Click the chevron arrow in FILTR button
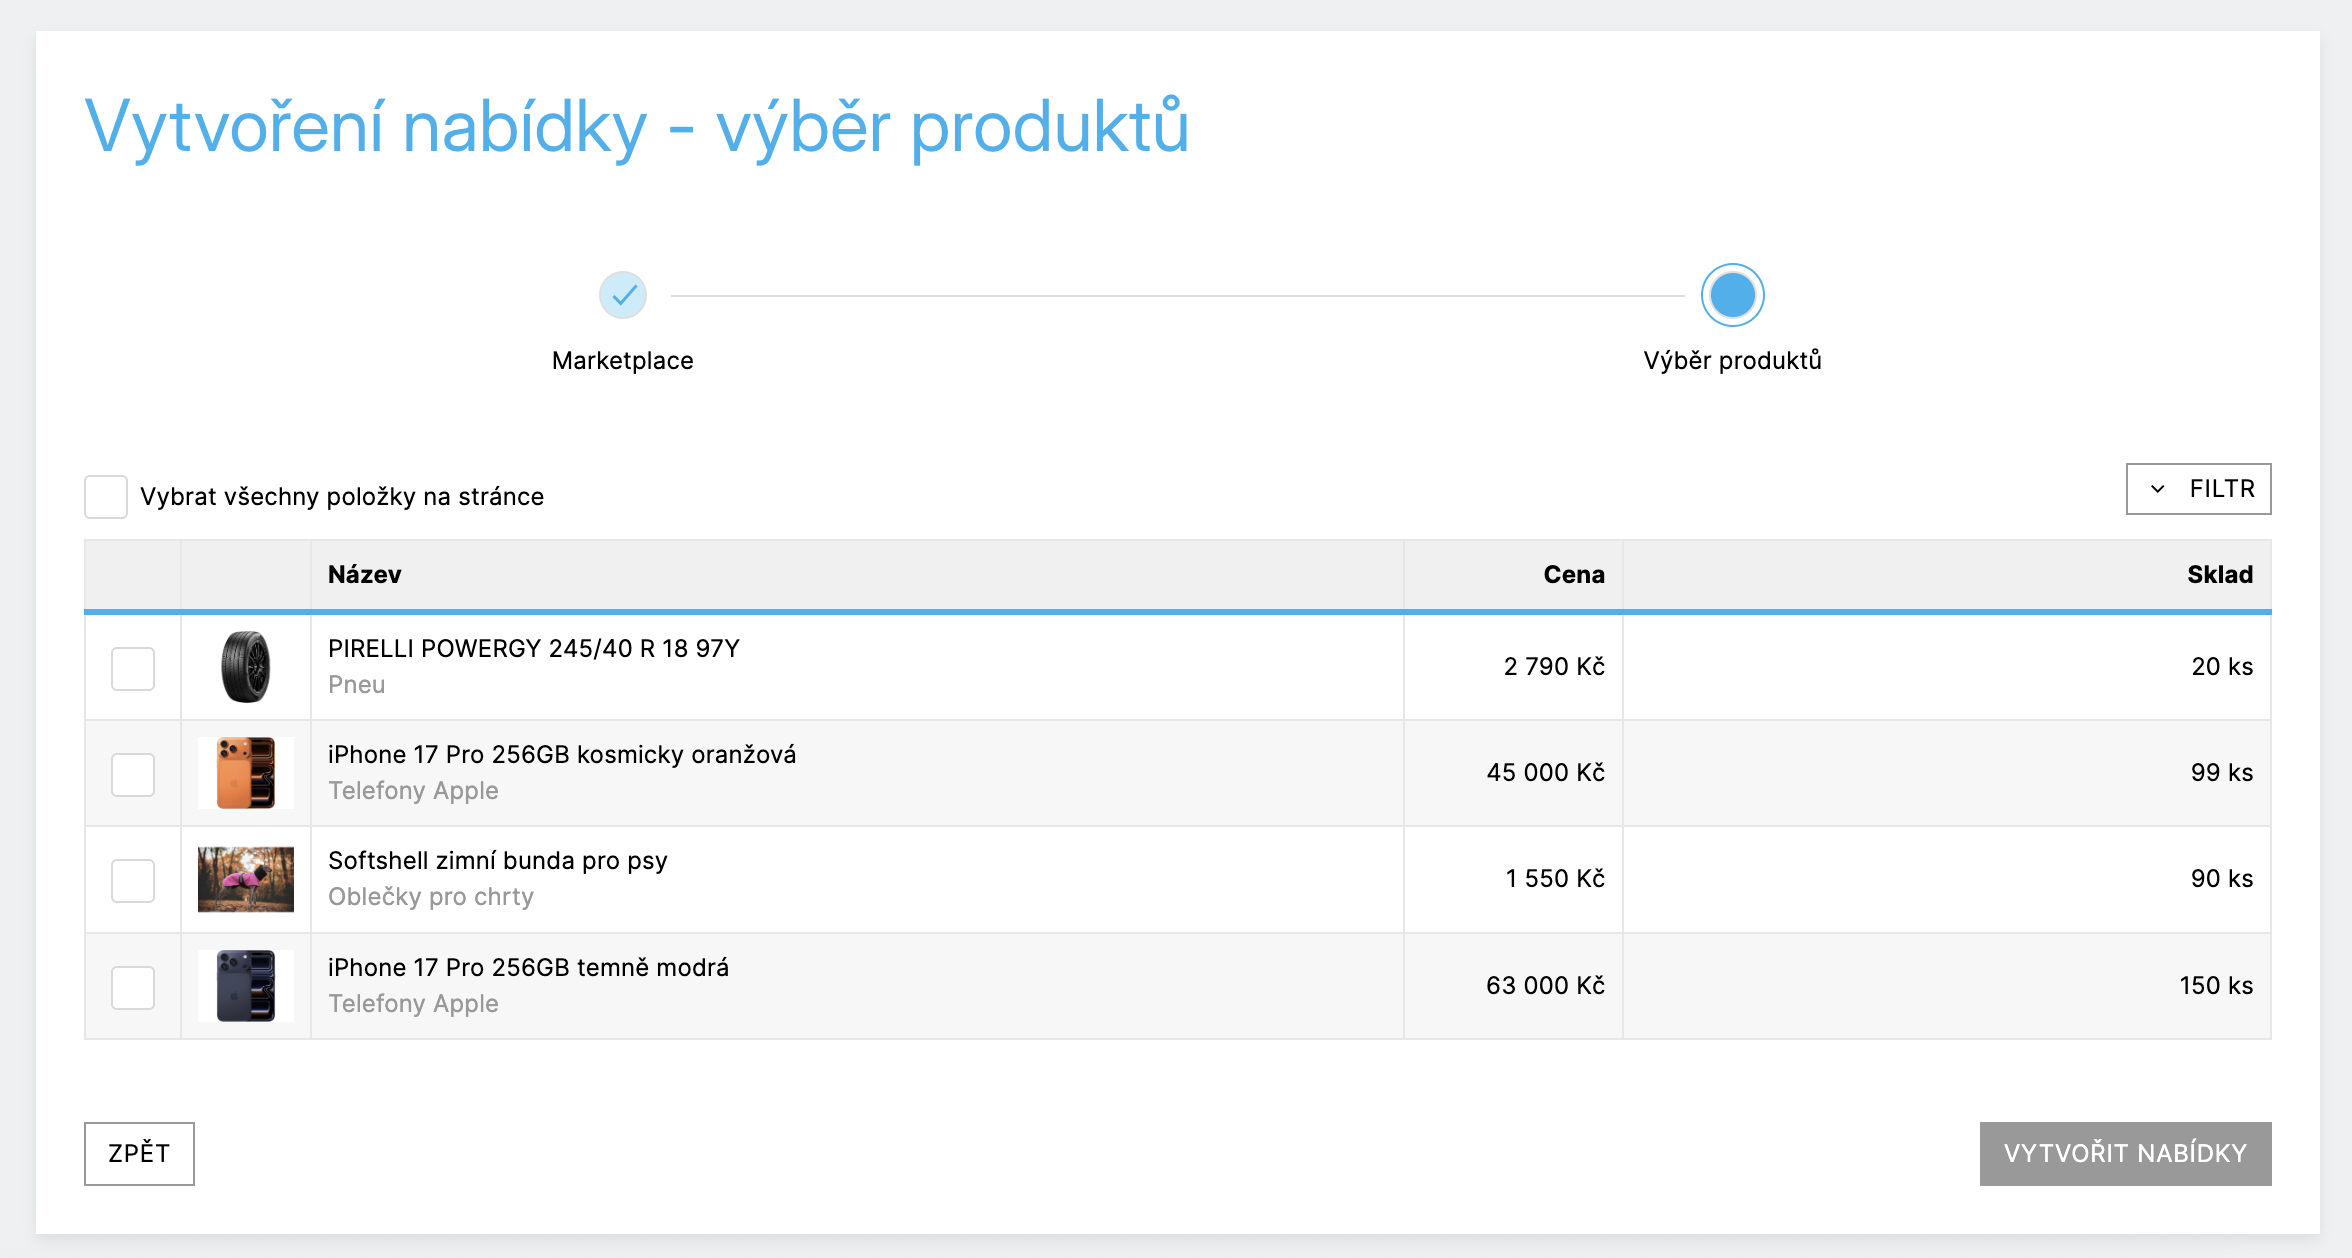2352x1258 pixels. 2157,489
